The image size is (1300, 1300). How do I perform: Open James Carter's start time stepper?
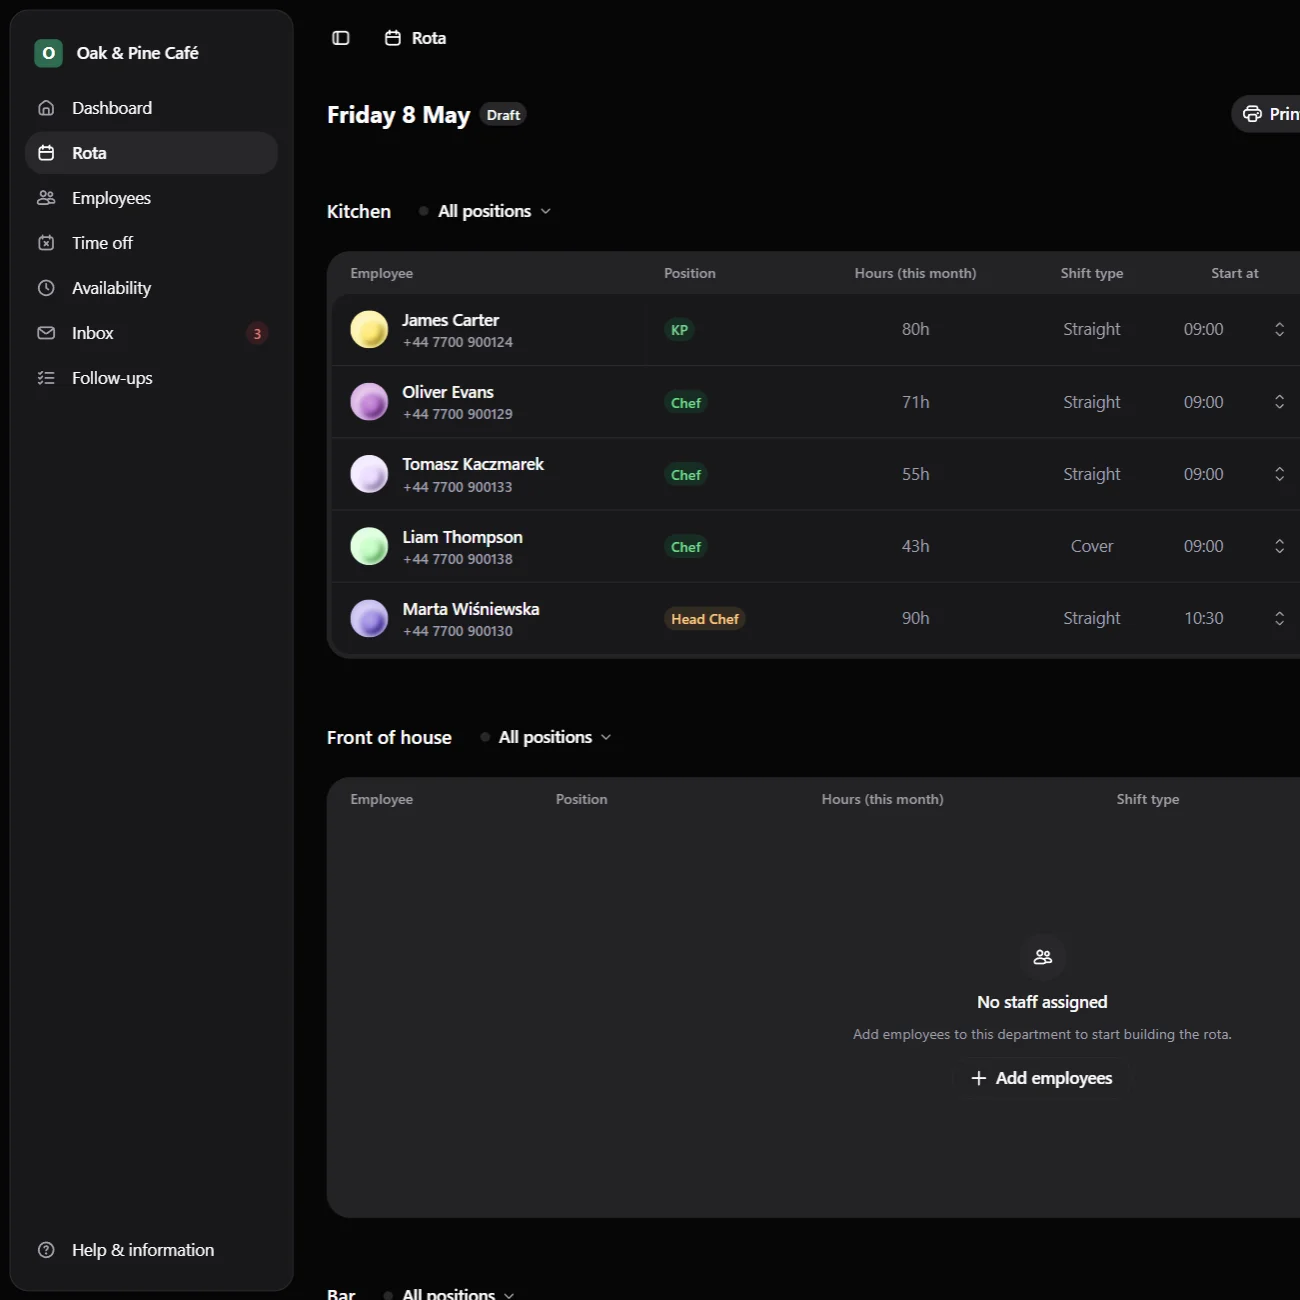[1279, 329]
